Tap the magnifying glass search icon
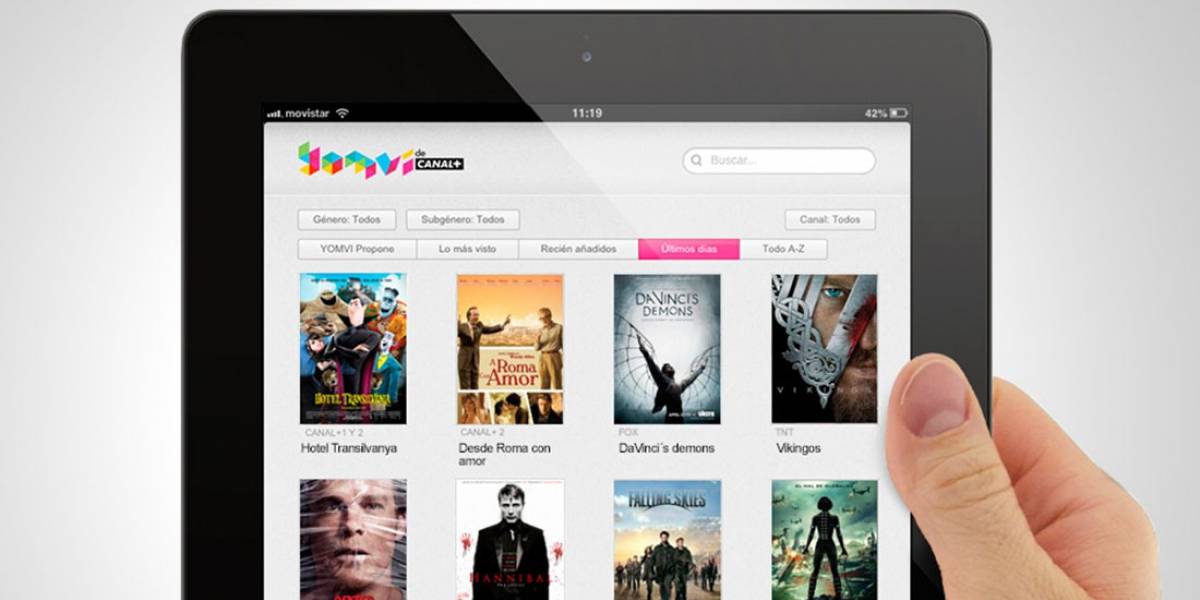1200x600 pixels. [x=697, y=160]
